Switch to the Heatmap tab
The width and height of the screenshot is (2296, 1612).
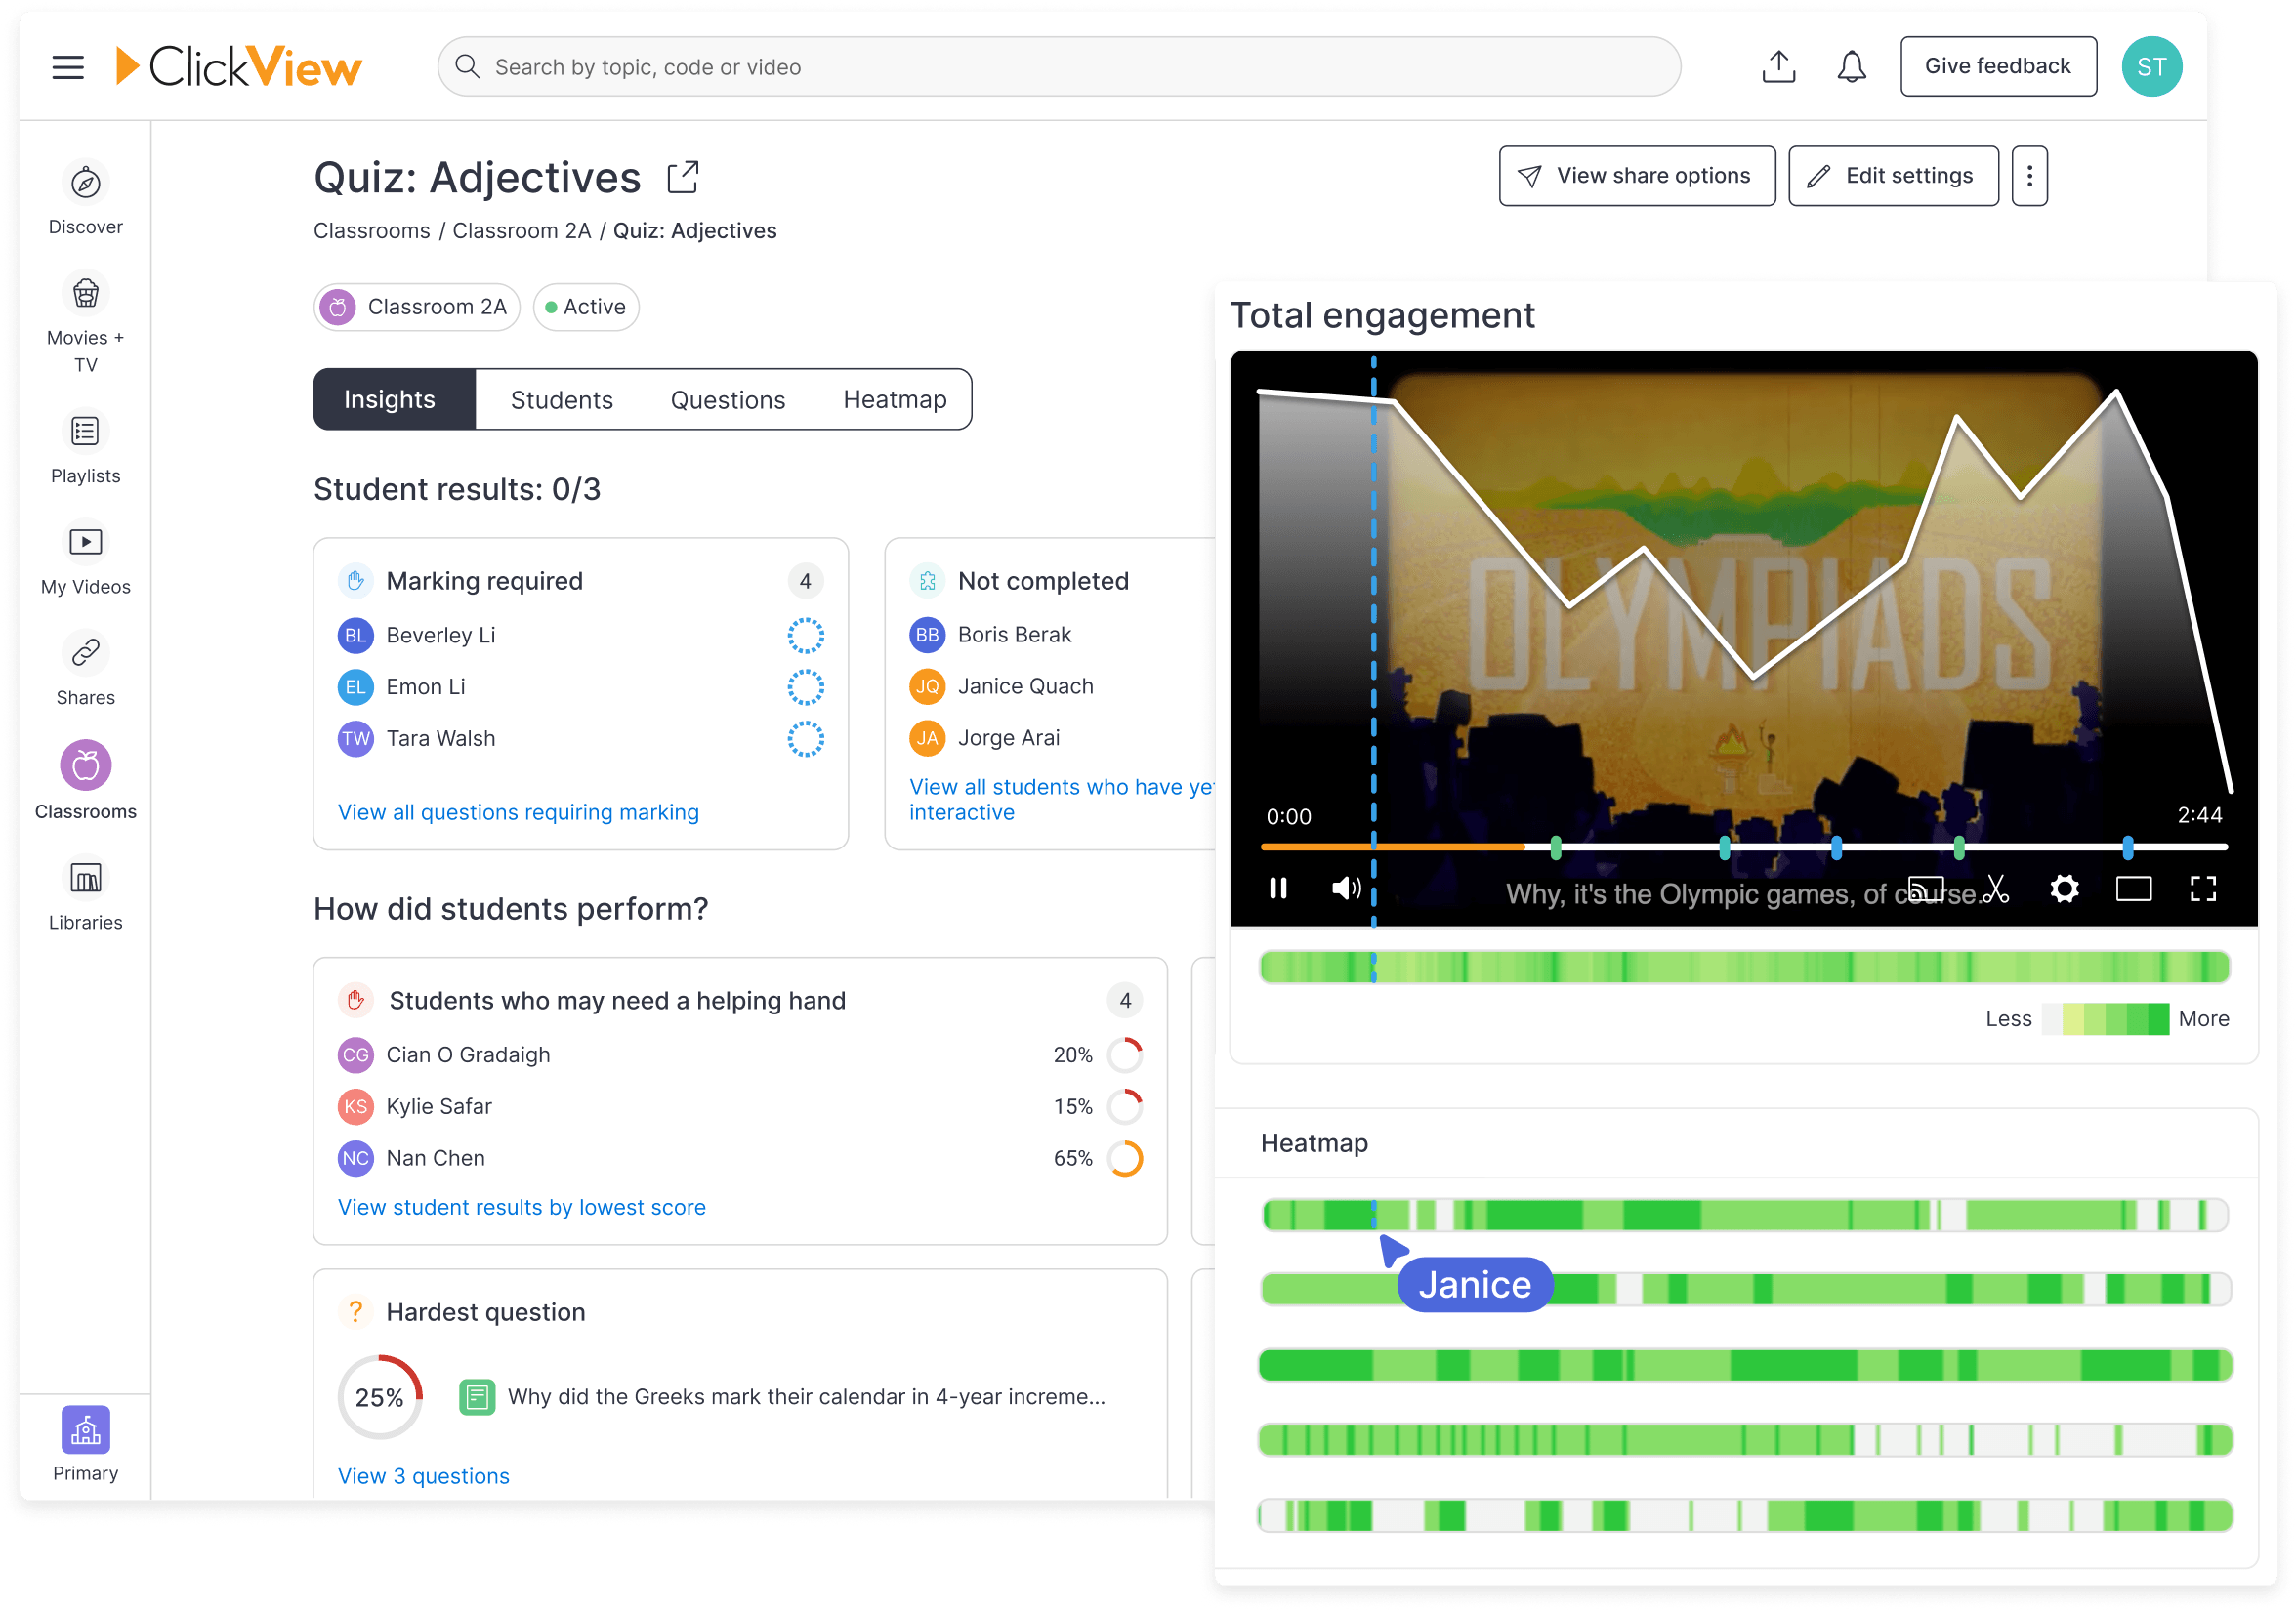[x=894, y=399]
